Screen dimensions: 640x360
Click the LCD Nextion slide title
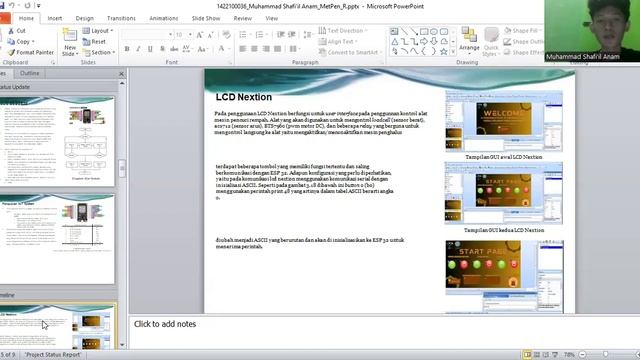pos(244,97)
